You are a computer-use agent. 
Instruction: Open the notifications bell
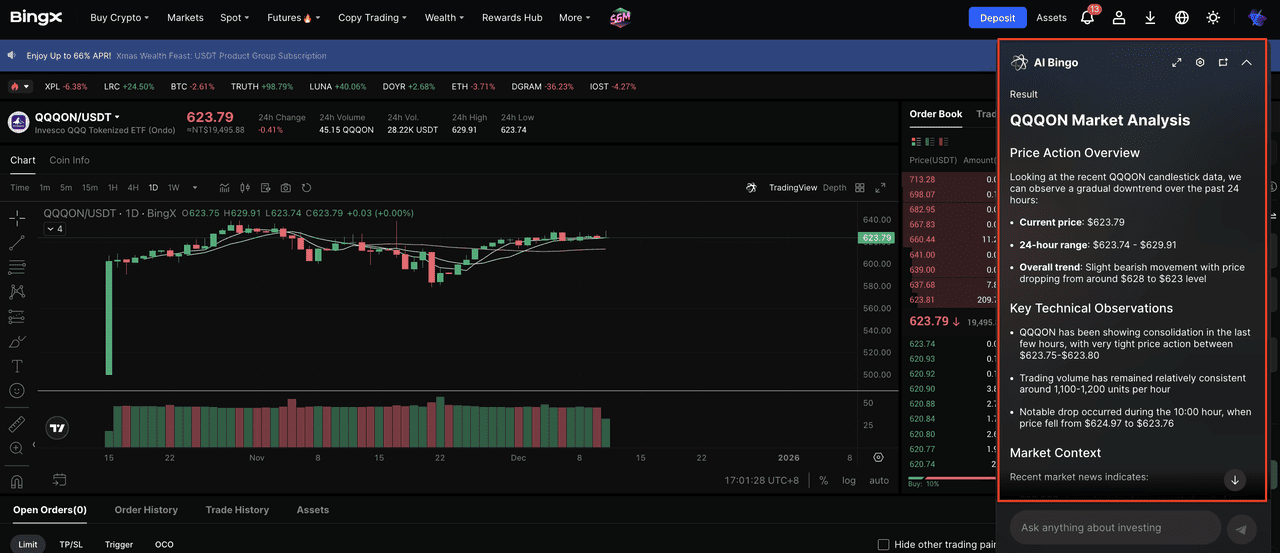point(1087,18)
